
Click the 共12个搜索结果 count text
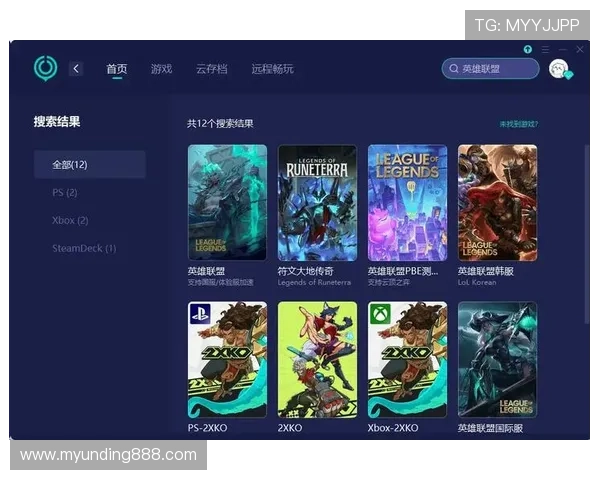point(220,124)
